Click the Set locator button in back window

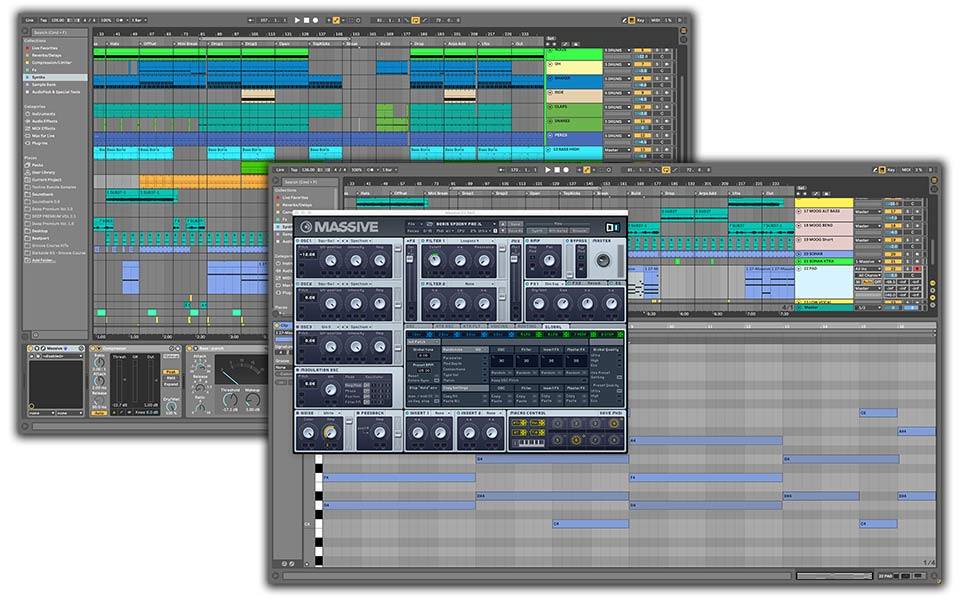tap(550, 38)
